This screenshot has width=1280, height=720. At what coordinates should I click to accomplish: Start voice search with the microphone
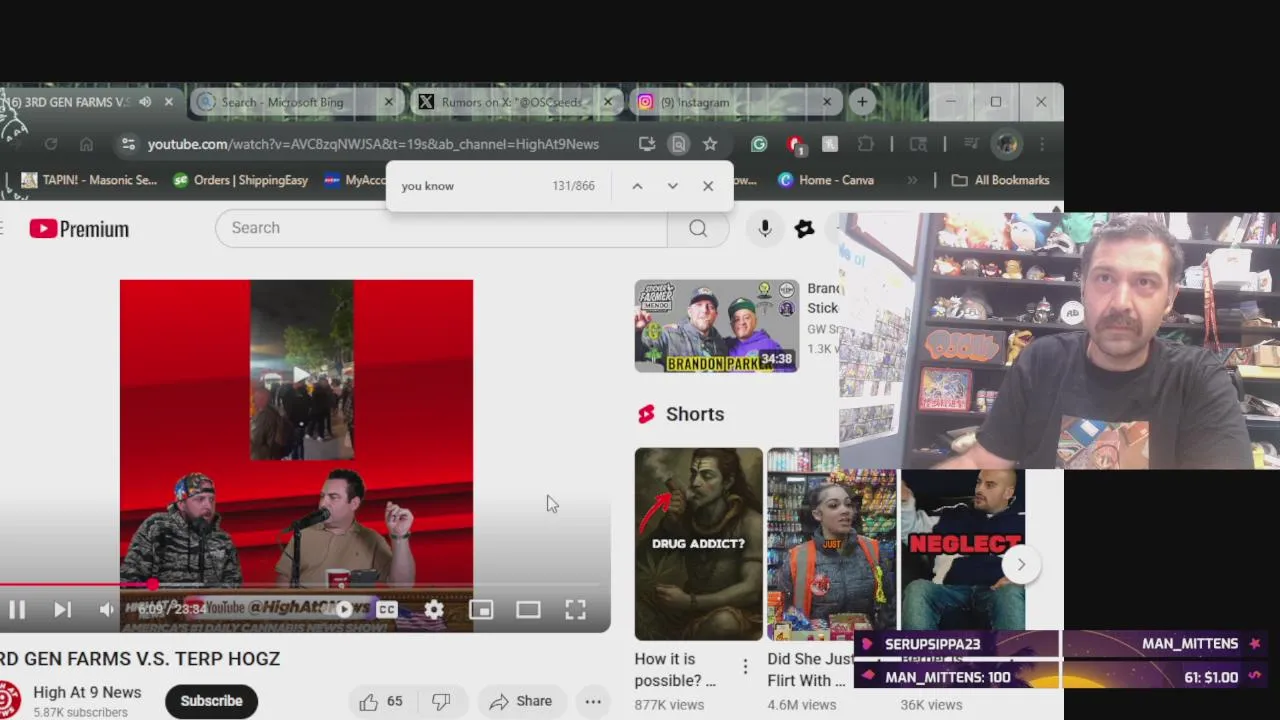coord(764,228)
